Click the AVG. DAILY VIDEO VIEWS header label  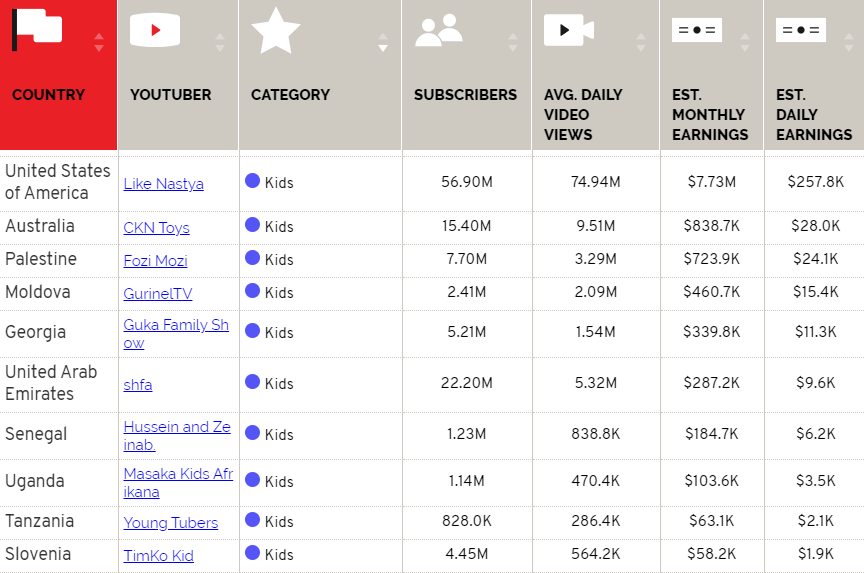(x=583, y=115)
